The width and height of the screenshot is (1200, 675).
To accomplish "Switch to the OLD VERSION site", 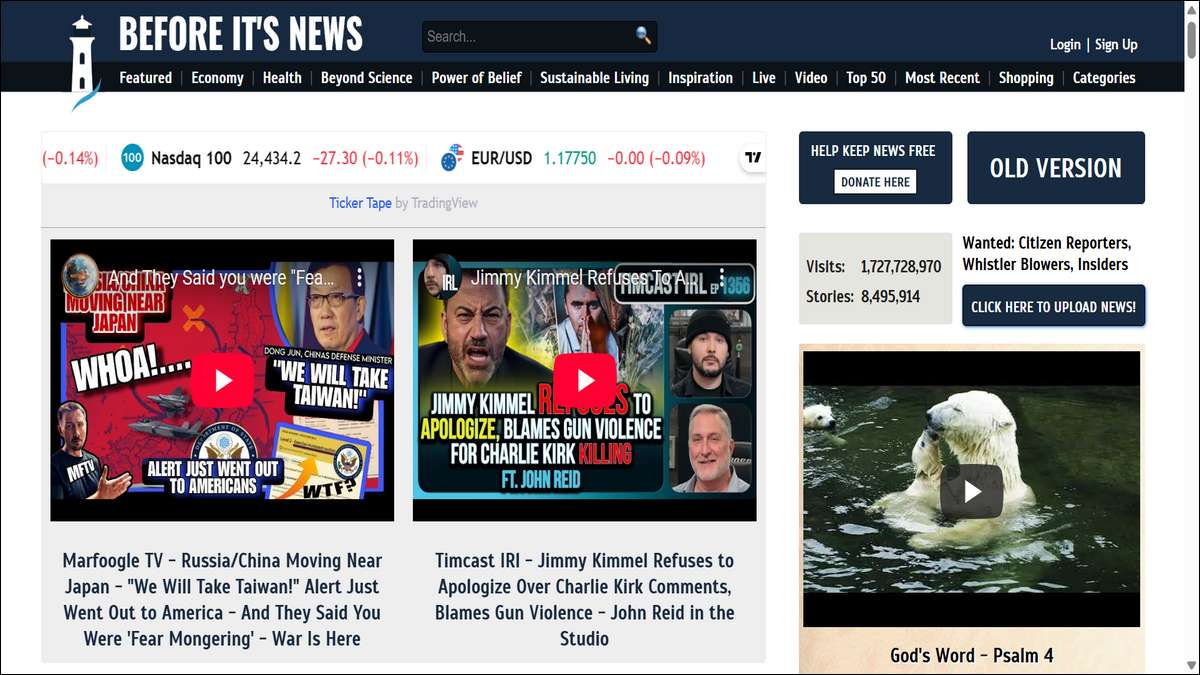I will tap(1056, 168).
